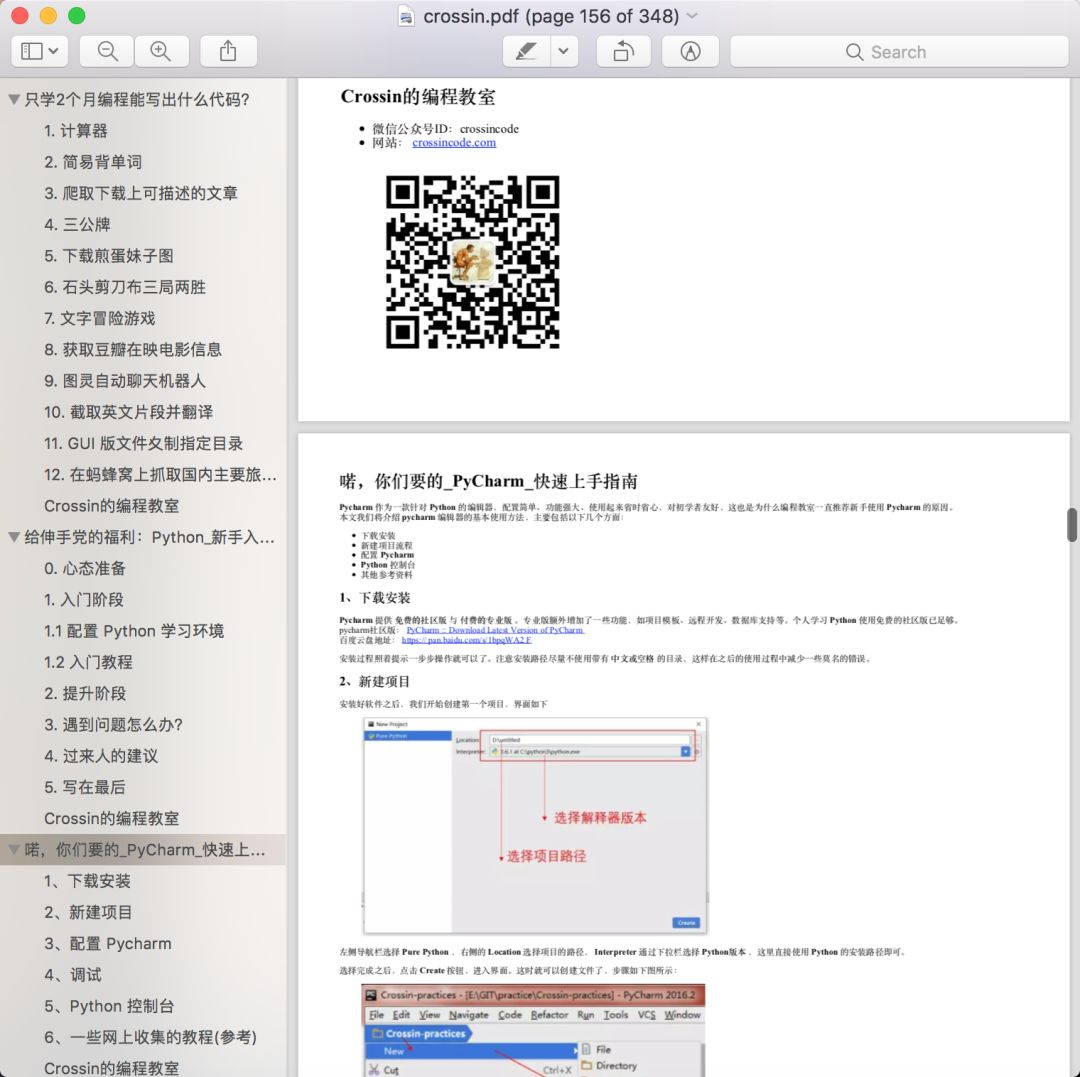
Task: Select 12. 在蚂蜂窝上抓取国内主要旅... entry
Action: tap(160, 474)
